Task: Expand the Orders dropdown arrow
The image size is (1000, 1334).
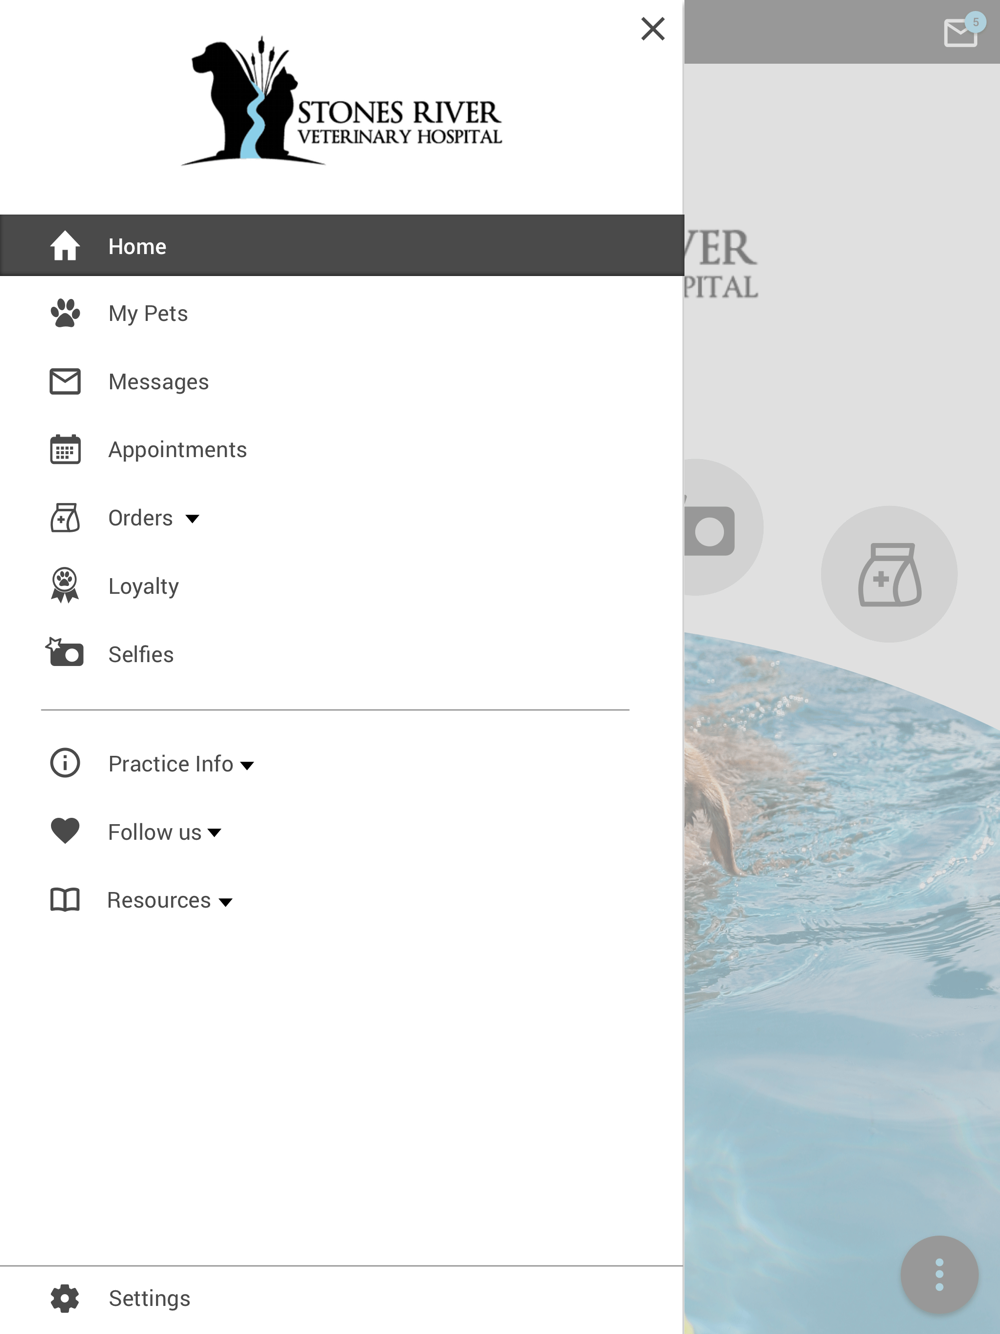Action: click(192, 519)
